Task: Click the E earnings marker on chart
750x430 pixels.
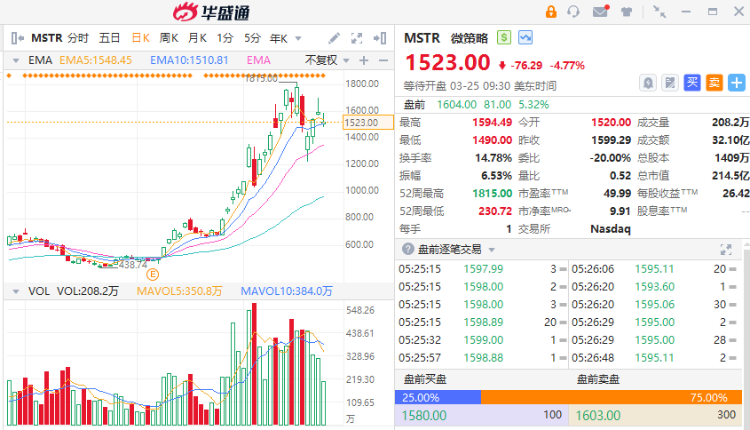Action: tap(152, 275)
